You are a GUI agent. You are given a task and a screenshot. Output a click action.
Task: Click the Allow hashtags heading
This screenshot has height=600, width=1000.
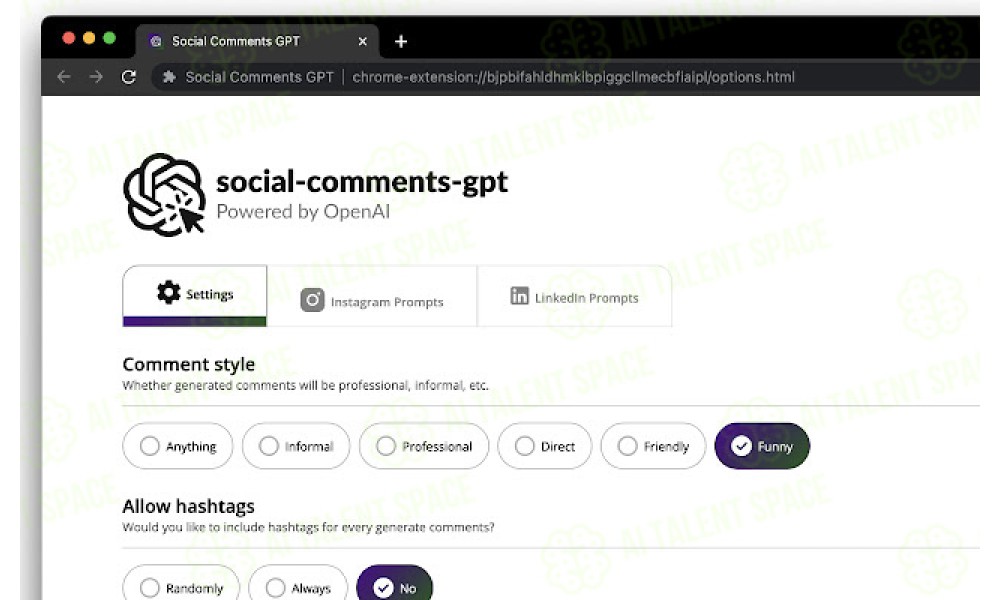(189, 506)
